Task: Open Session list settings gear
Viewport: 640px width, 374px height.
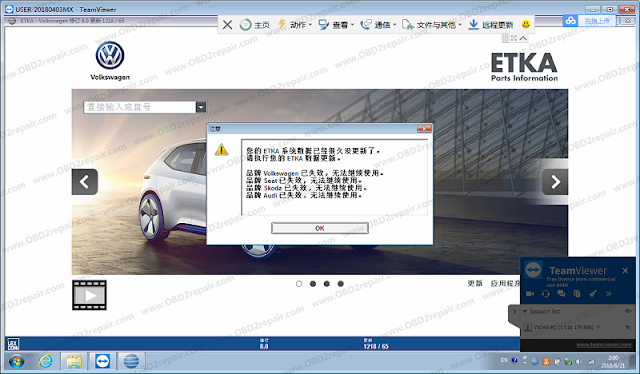Action: [x=628, y=311]
